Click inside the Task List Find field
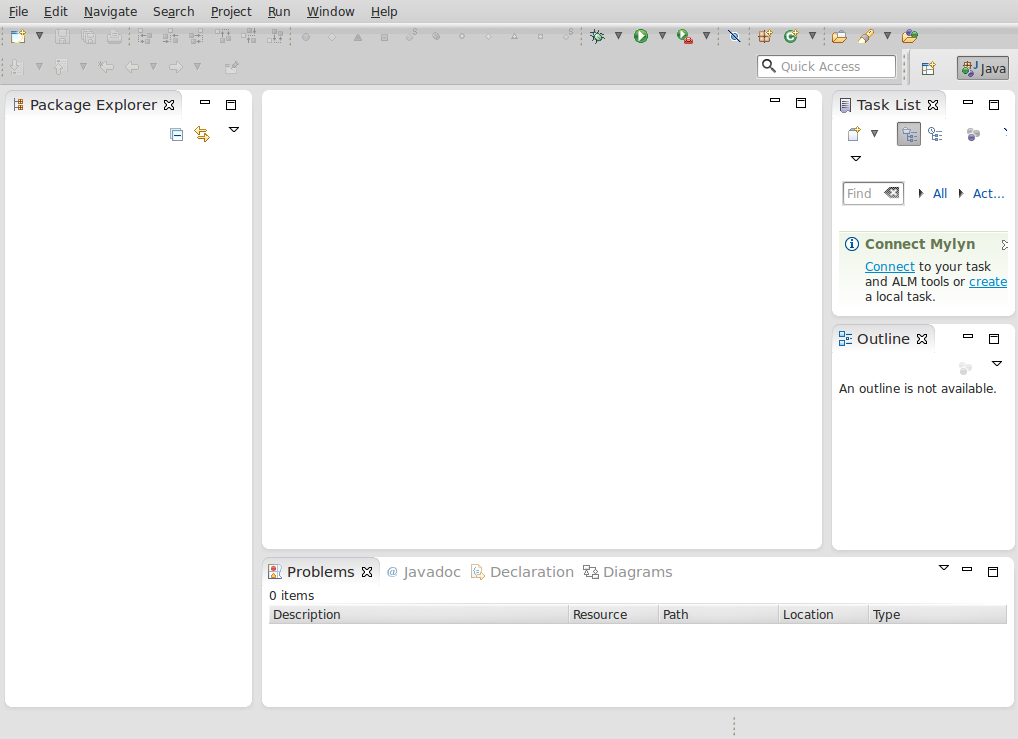This screenshot has width=1018, height=739. 865,193
